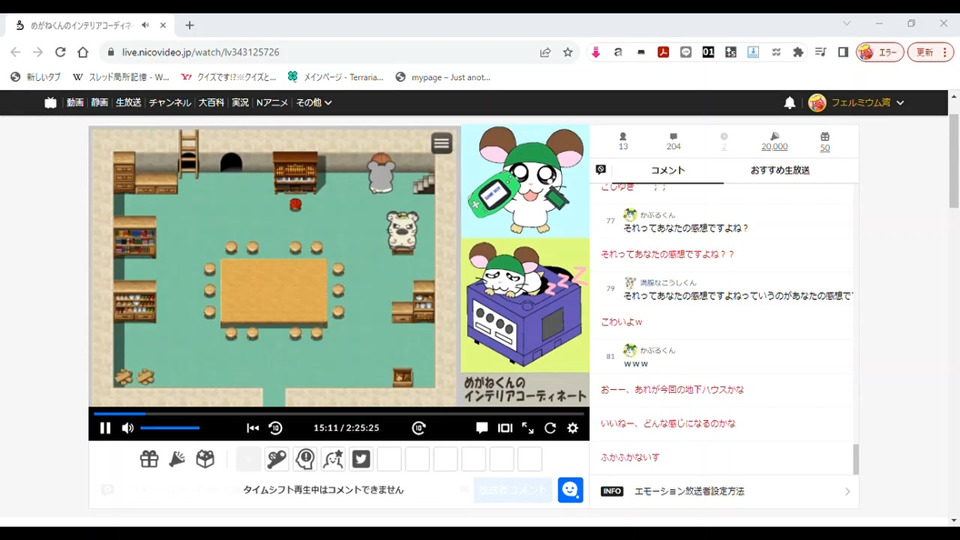Open the Nアニメ menu item
Image resolution: width=960 pixels, height=540 pixels.
tap(272, 103)
